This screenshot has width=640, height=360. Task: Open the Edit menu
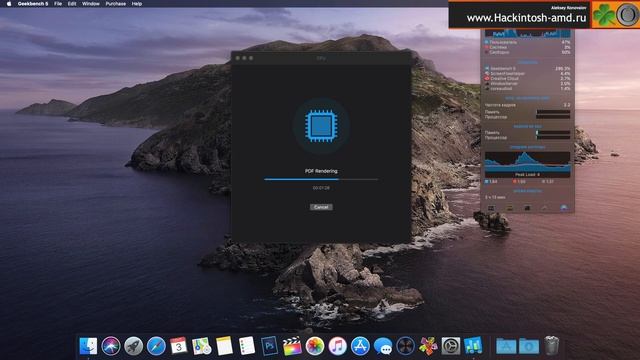click(72, 4)
